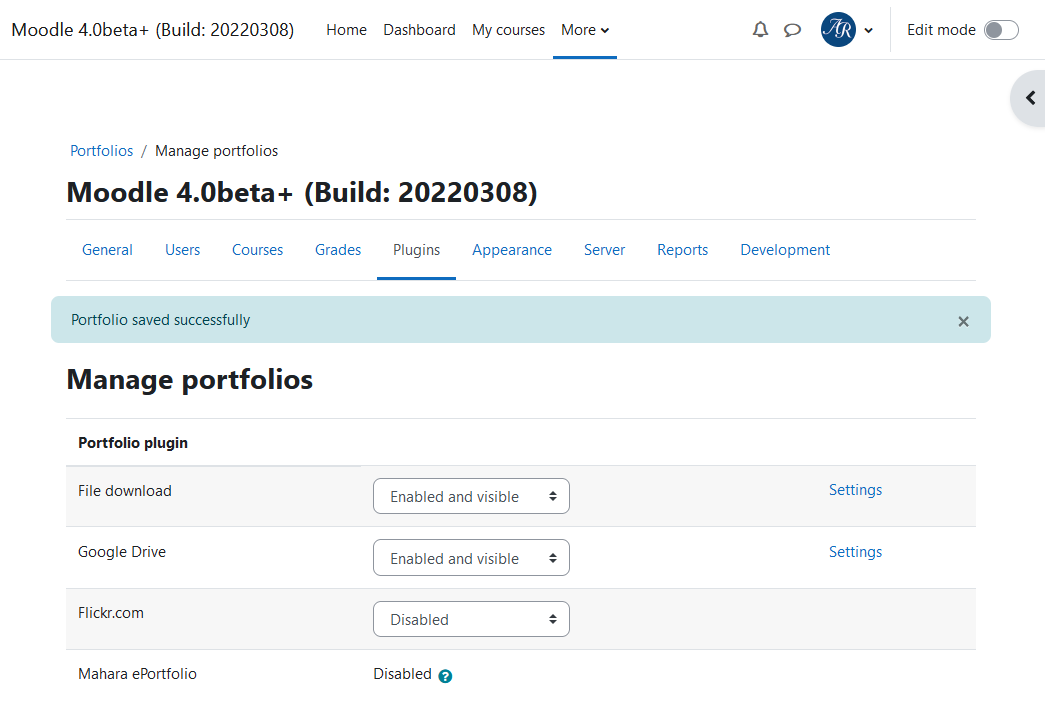The height and width of the screenshot is (713, 1045).
Task: Click the Portfolios breadcrumb link
Action: 102,151
